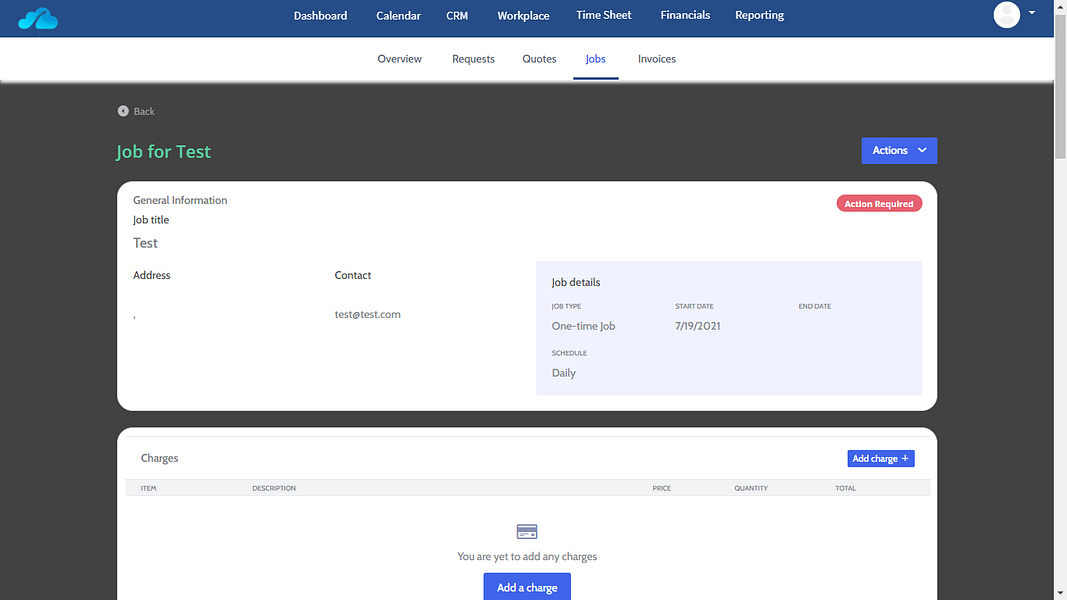Open the Invoices tab

coord(657,59)
